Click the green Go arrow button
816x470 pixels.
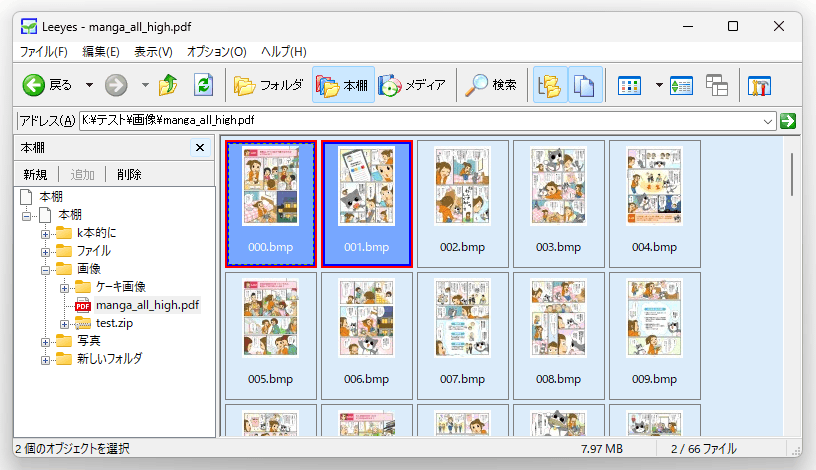pos(788,121)
